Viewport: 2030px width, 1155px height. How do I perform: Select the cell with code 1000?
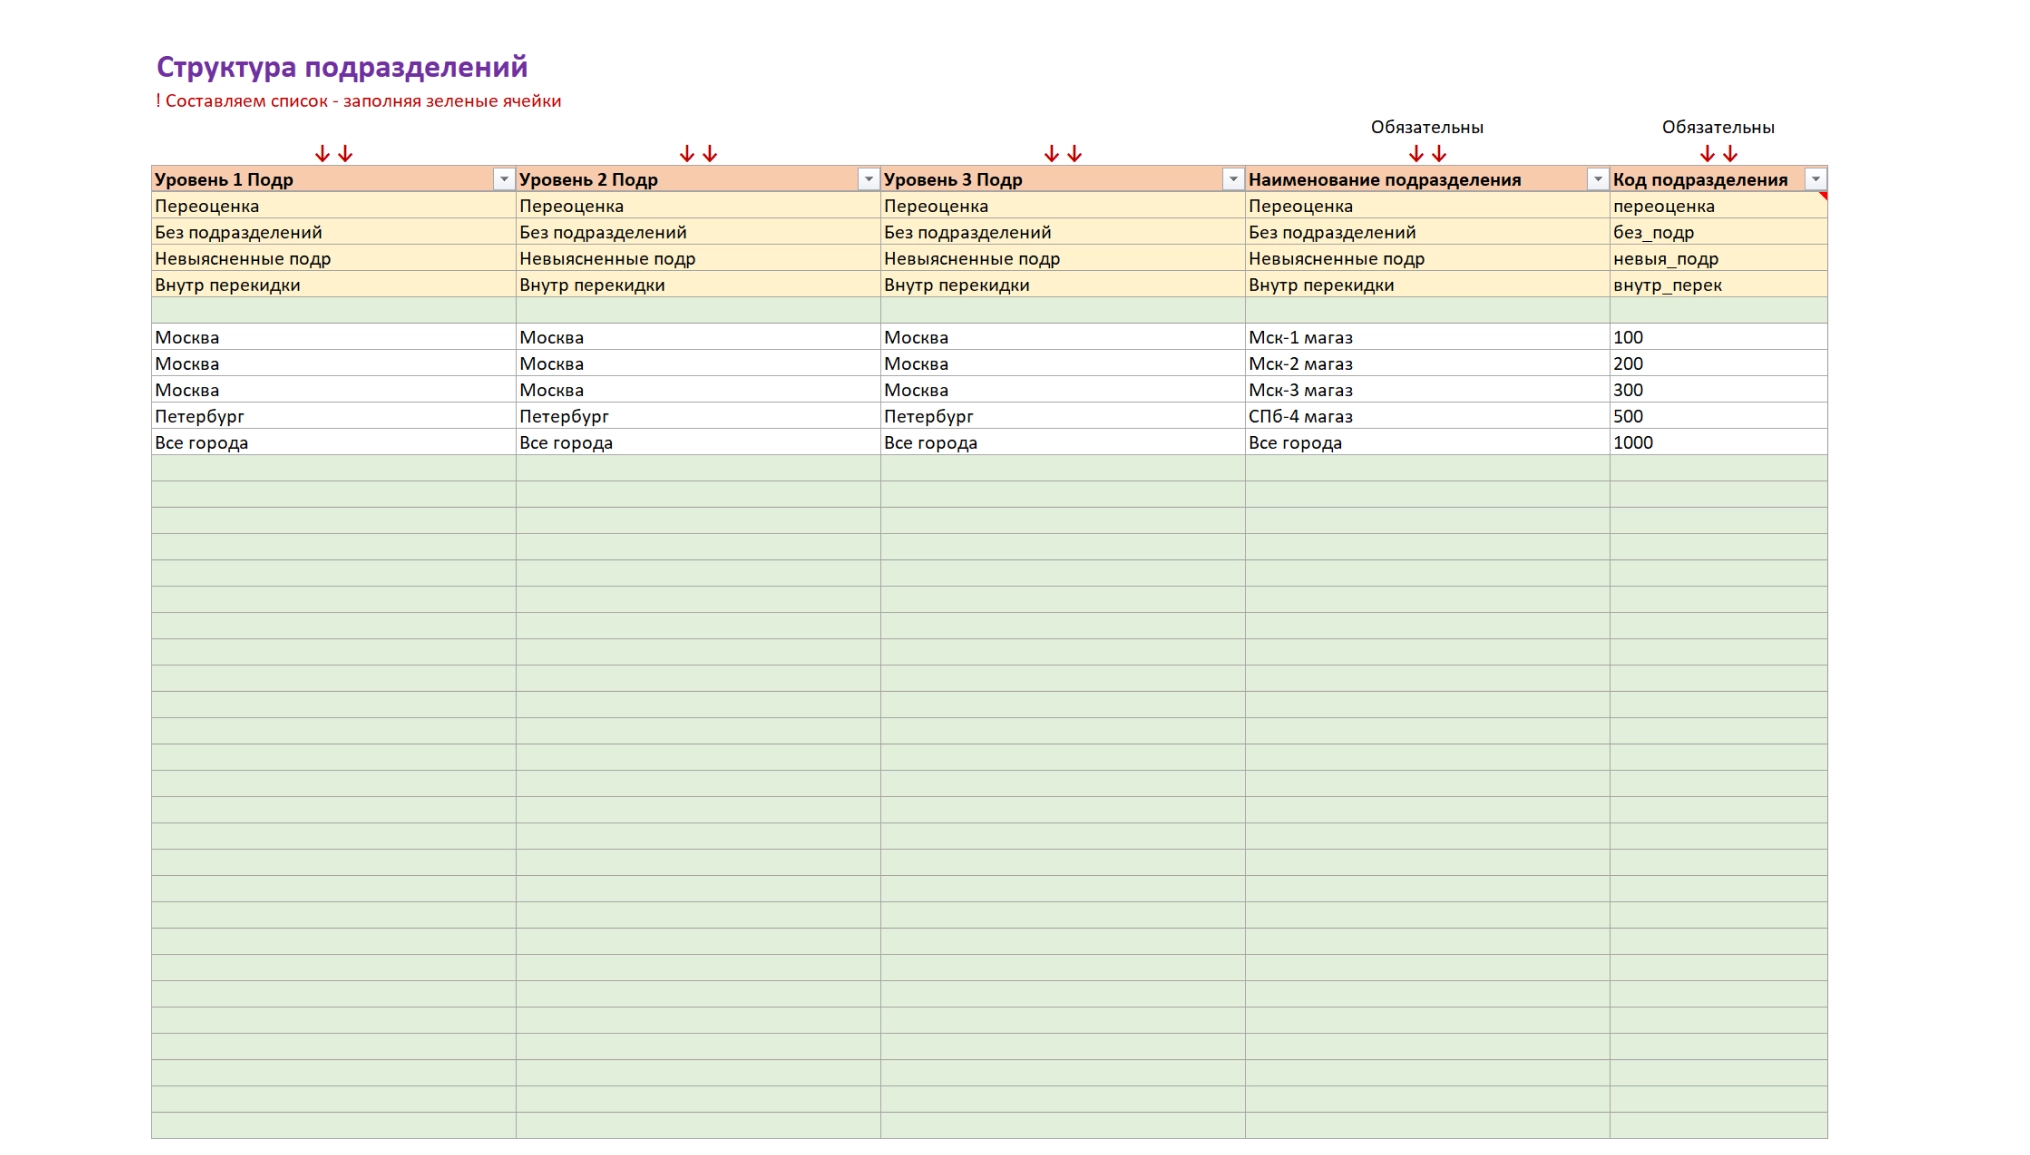tap(1718, 442)
